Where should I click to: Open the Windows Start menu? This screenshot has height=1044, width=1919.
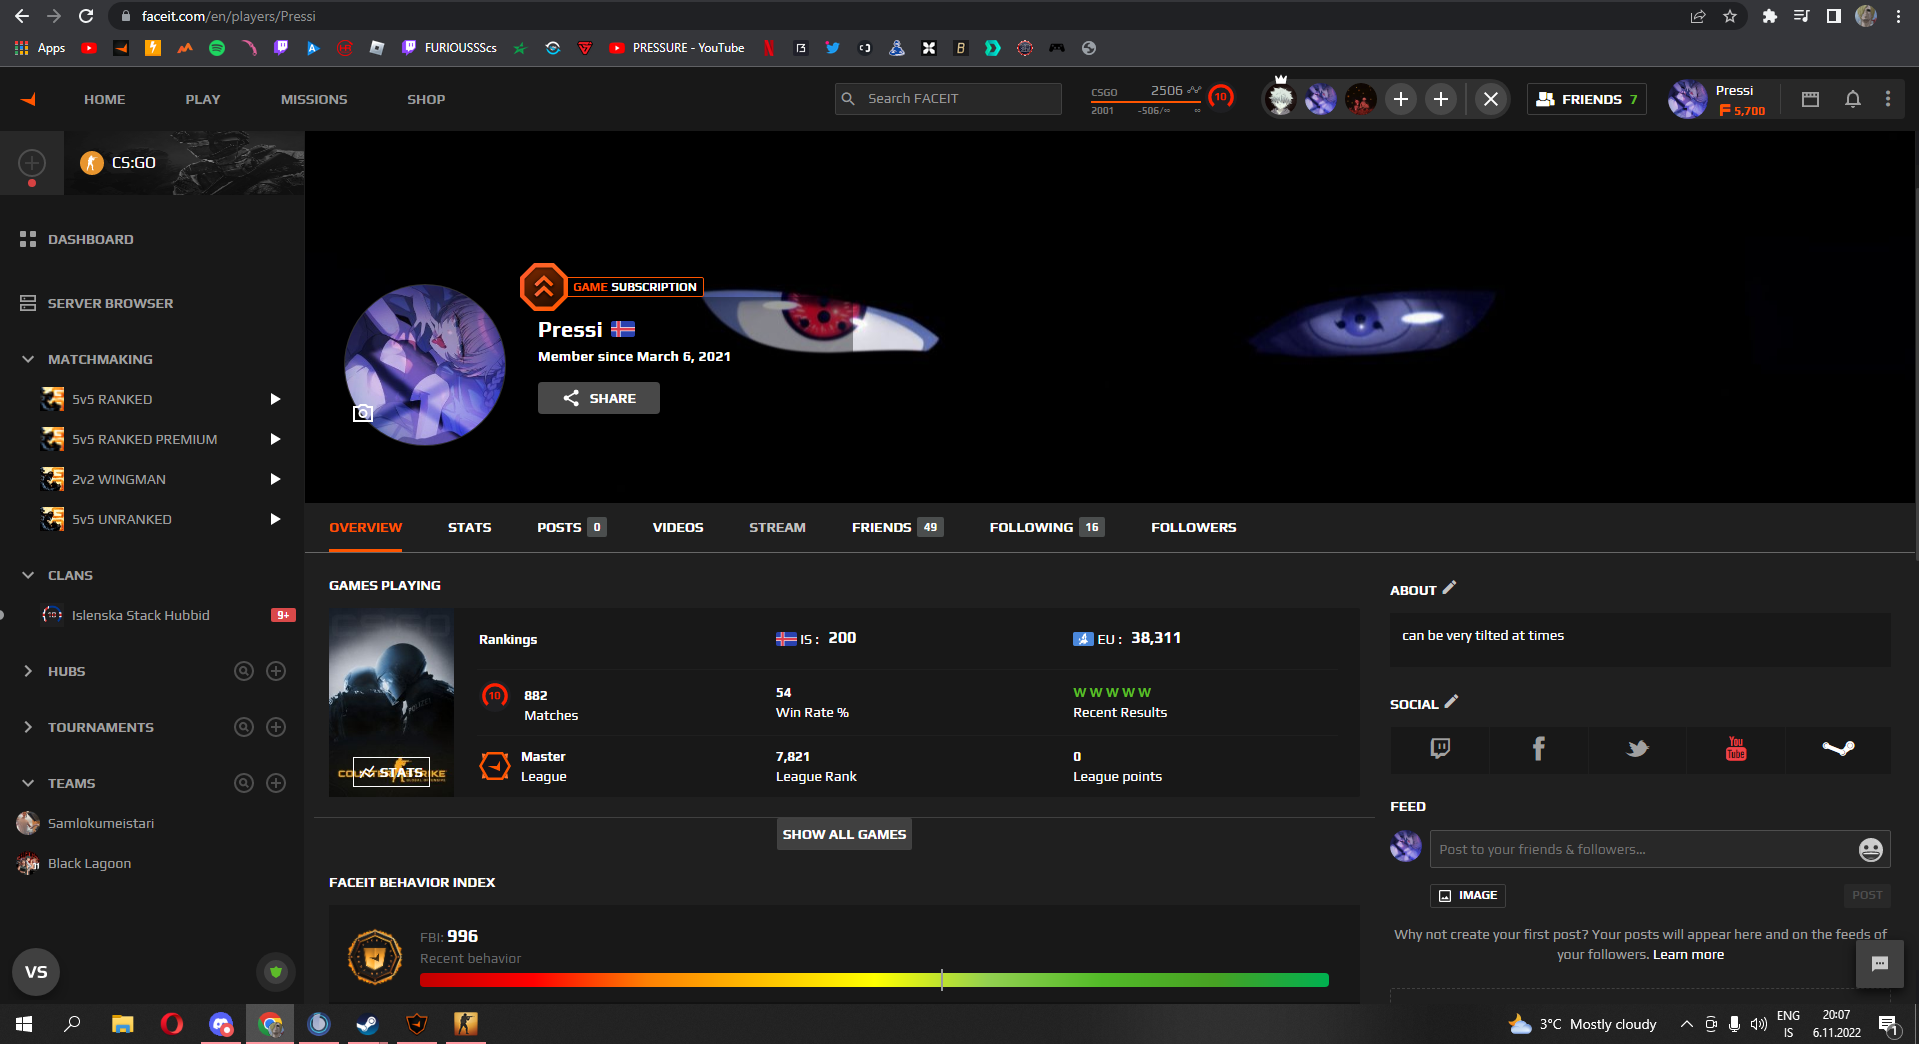tap(24, 1024)
